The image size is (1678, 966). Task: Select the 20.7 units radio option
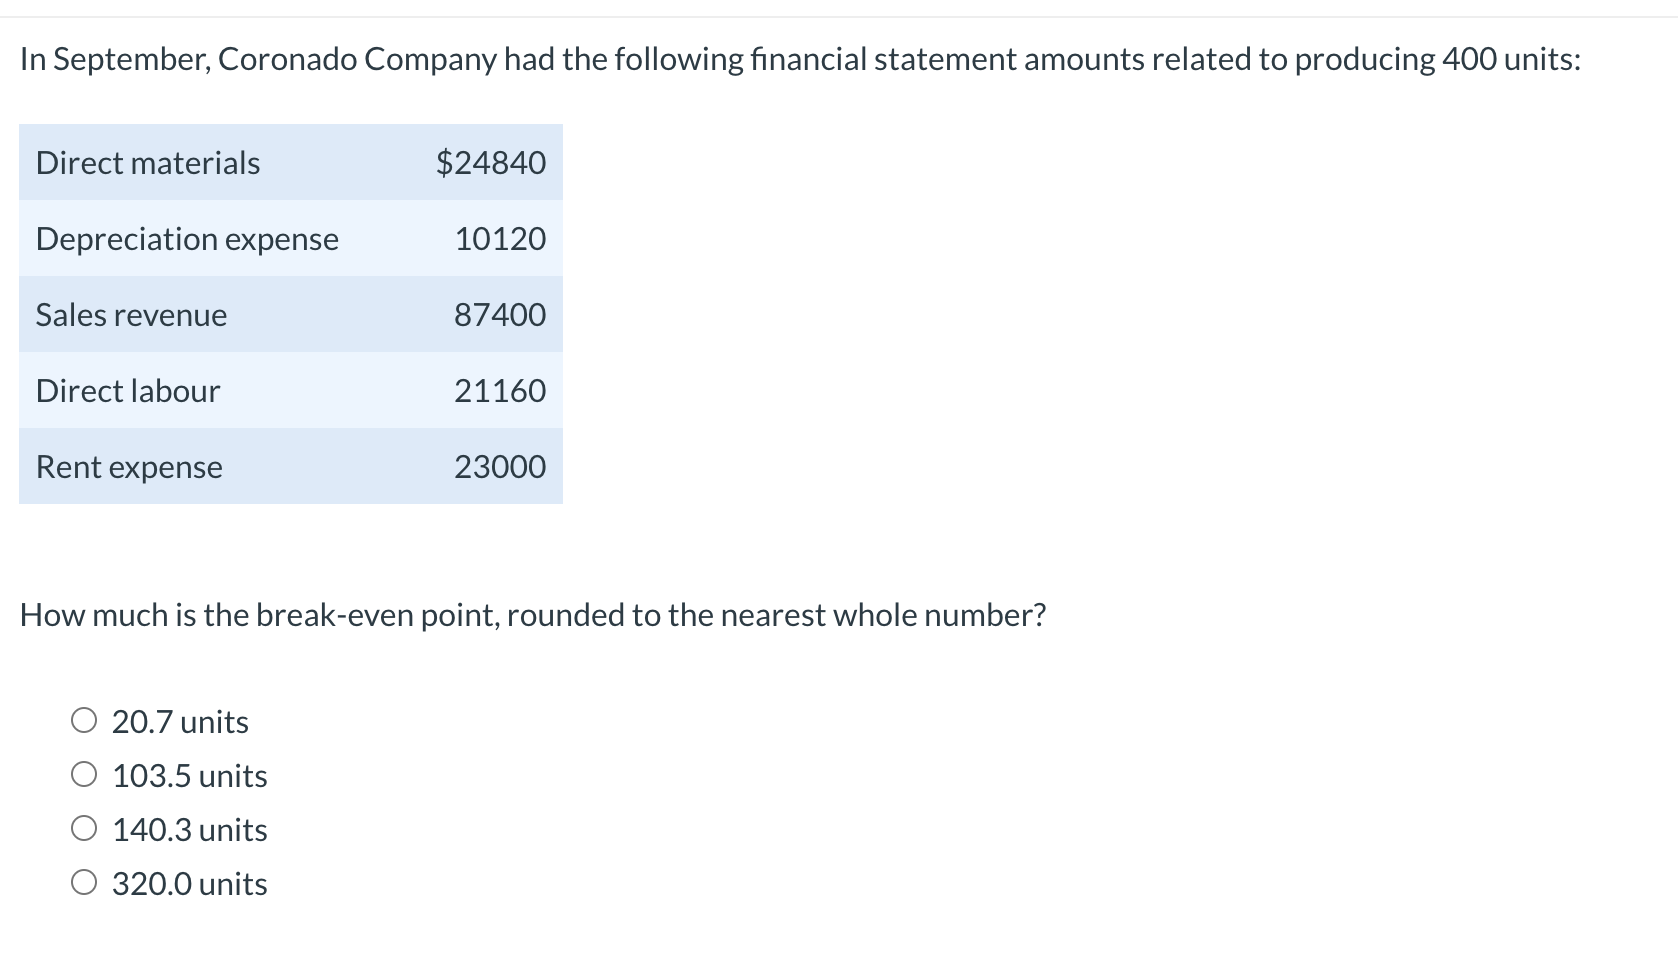(84, 720)
